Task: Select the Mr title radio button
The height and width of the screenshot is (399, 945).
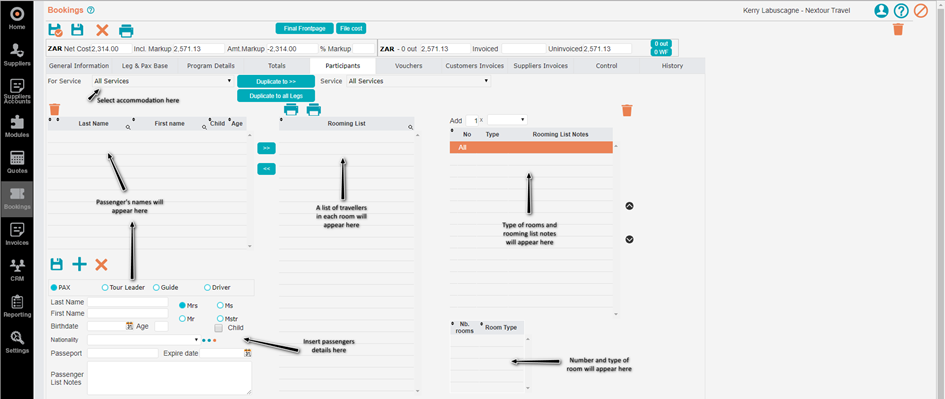Action: pos(183,318)
